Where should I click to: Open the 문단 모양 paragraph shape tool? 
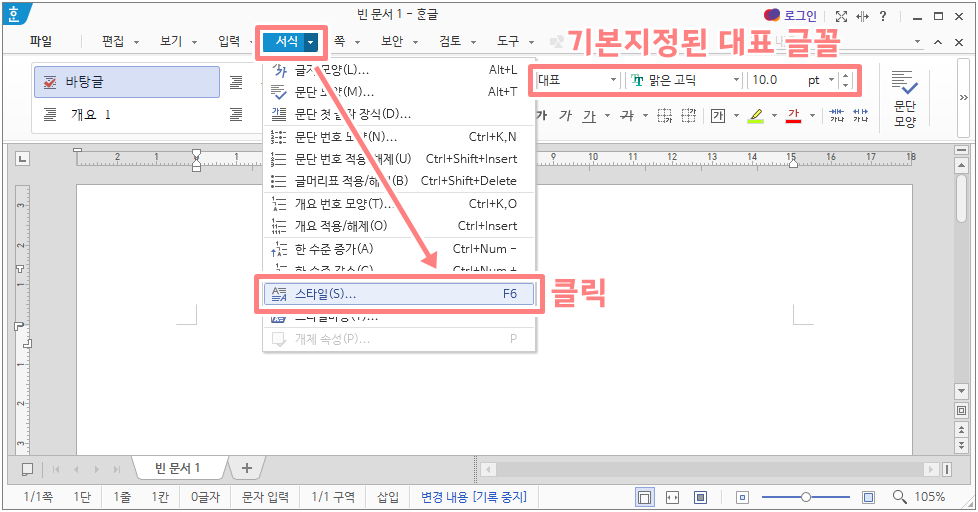tap(904, 98)
